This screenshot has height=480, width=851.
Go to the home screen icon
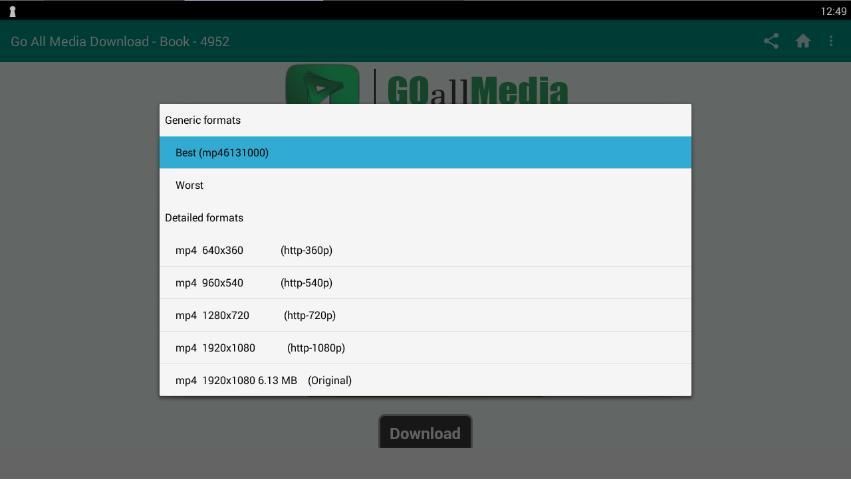pos(802,41)
